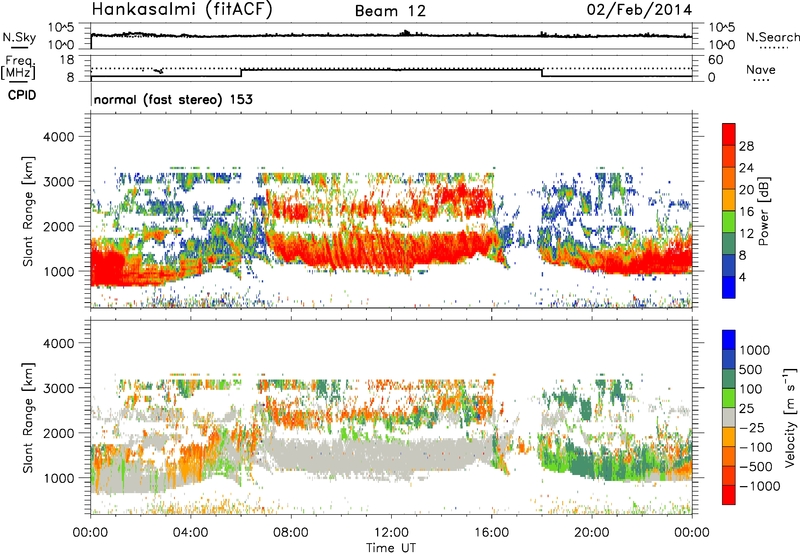Click the "Slant Range [km]" label of power panel
800x554 pixels.
(28, 211)
